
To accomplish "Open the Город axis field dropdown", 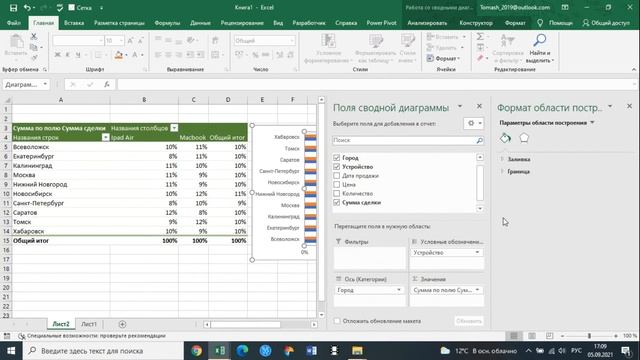I will click(399, 290).
